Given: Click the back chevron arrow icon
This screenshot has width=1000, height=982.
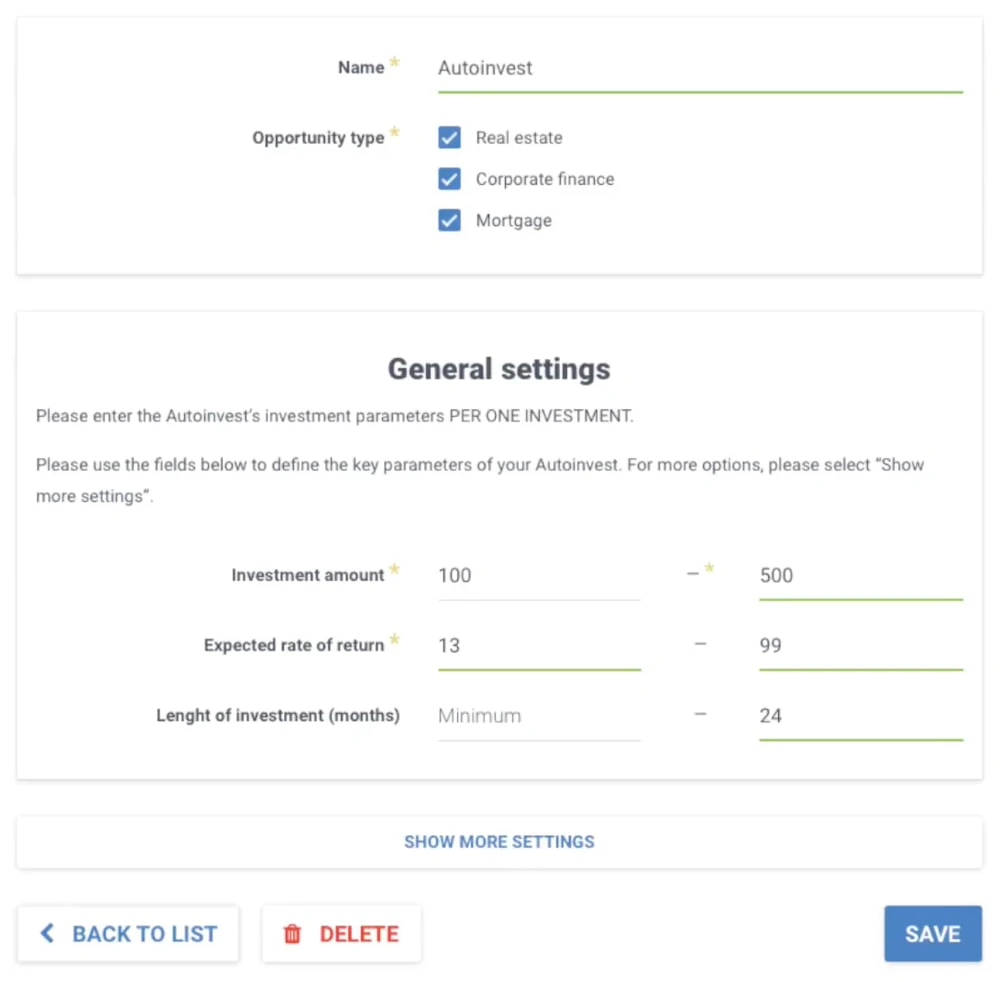Looking at the screenshot, I should tap(47, 933).
